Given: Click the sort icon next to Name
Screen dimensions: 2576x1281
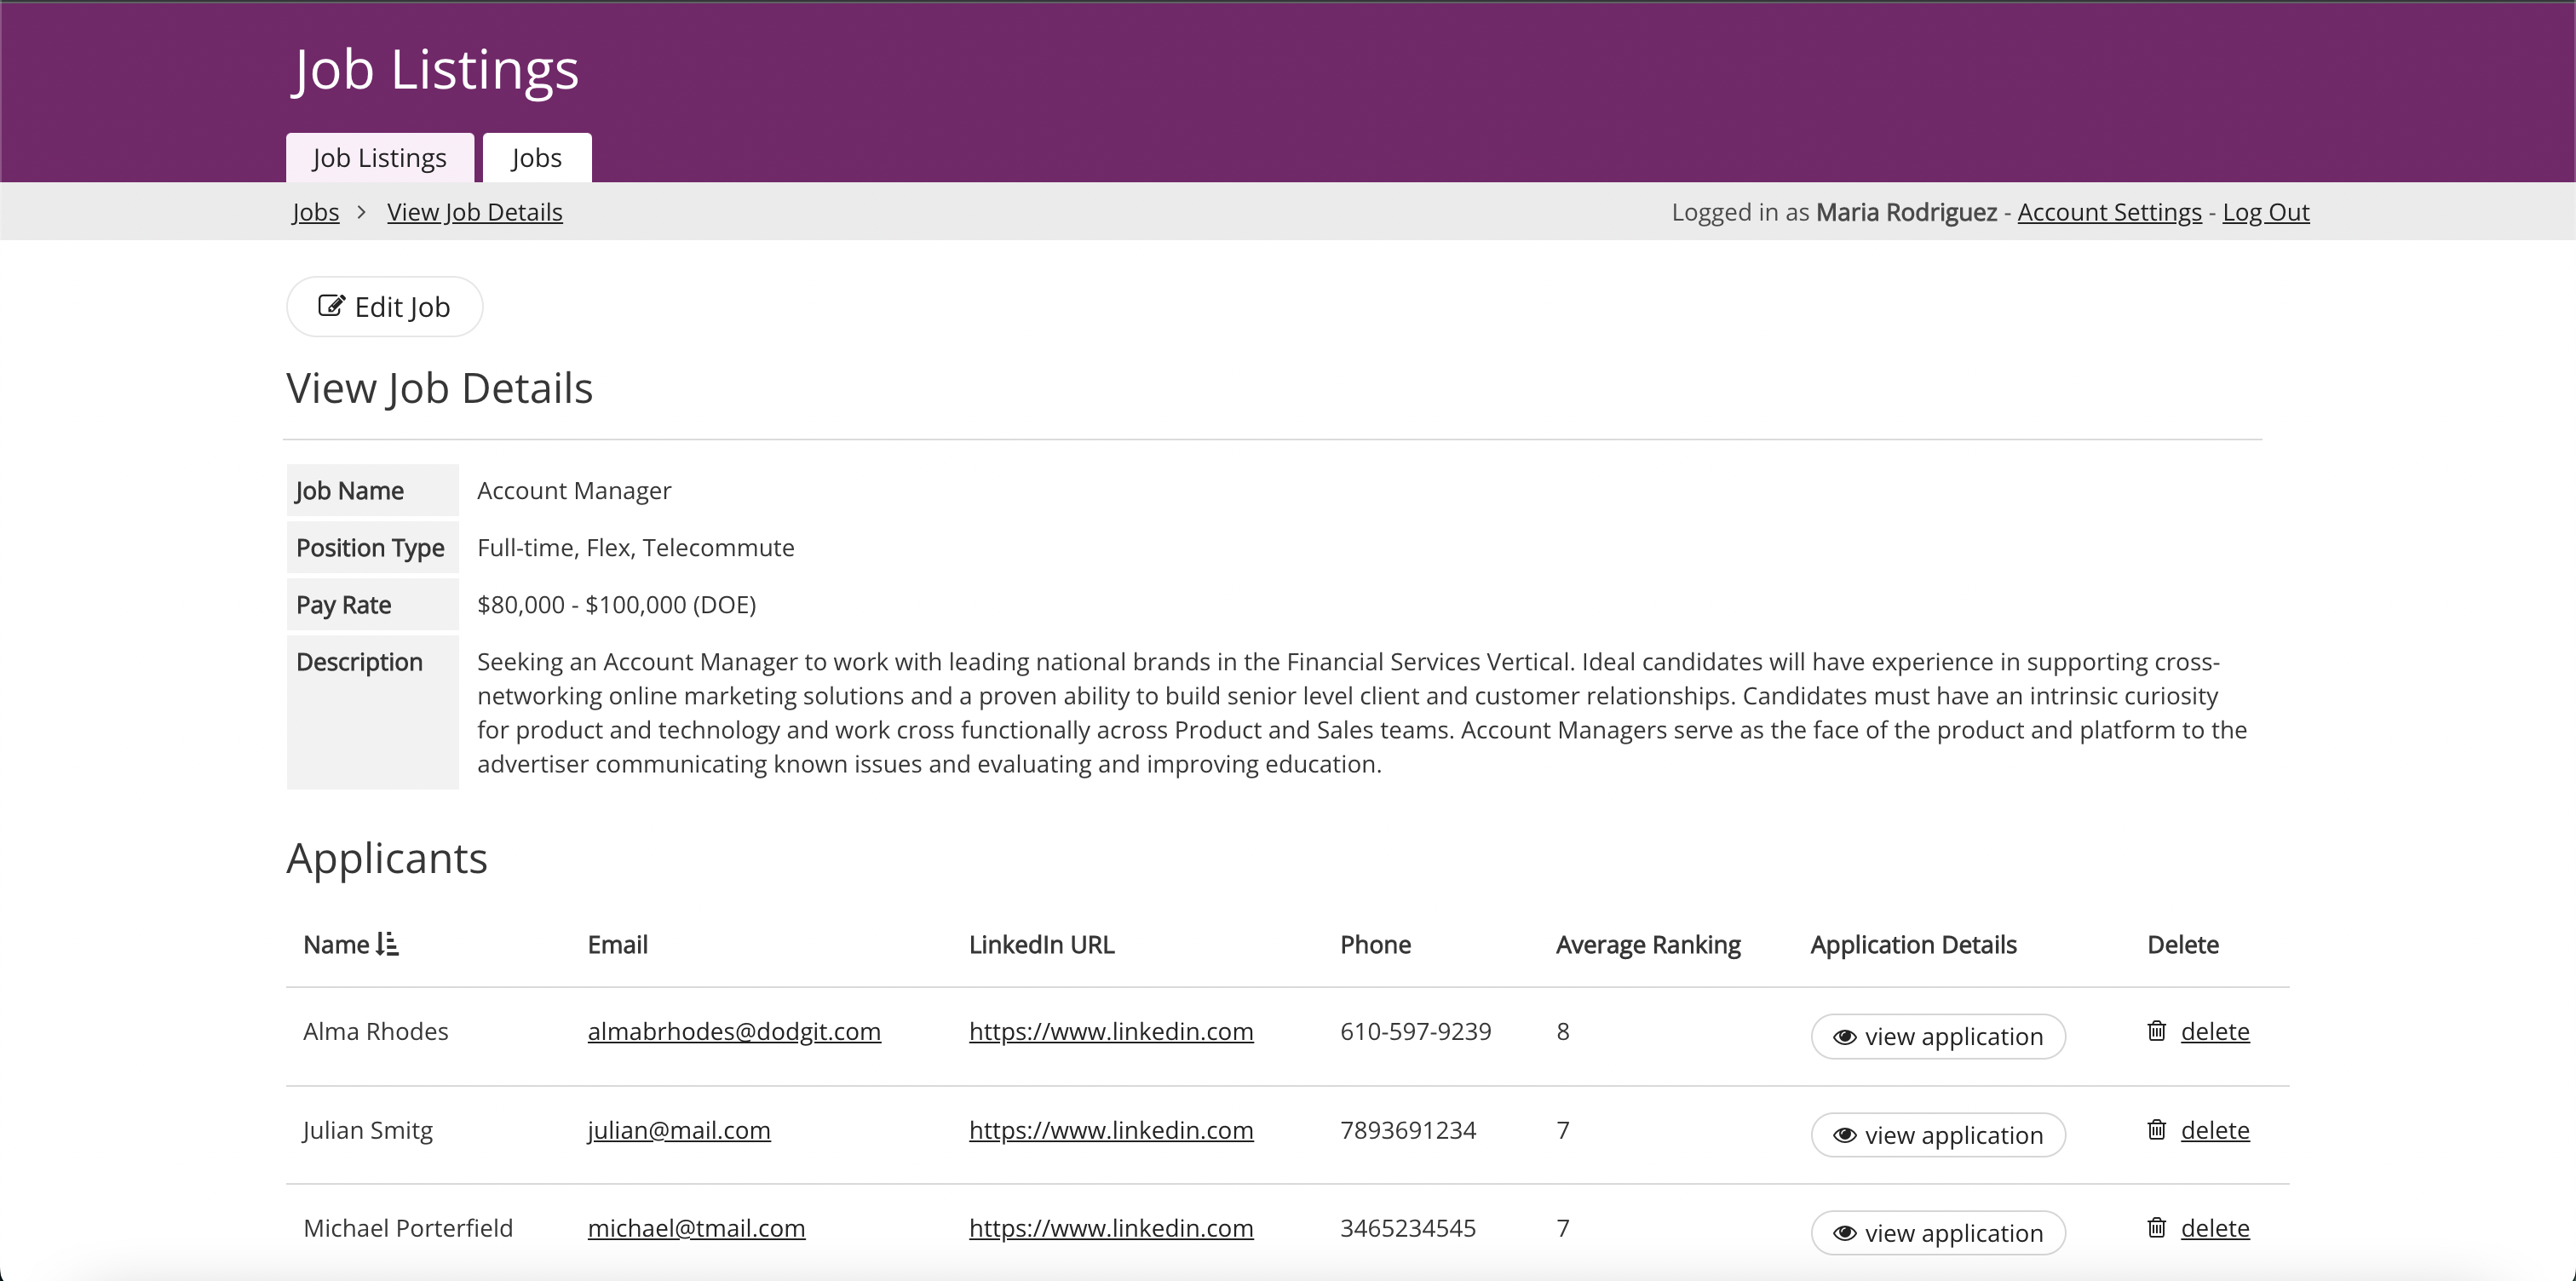Looking at the screenshot, I should tap(388, 944).
